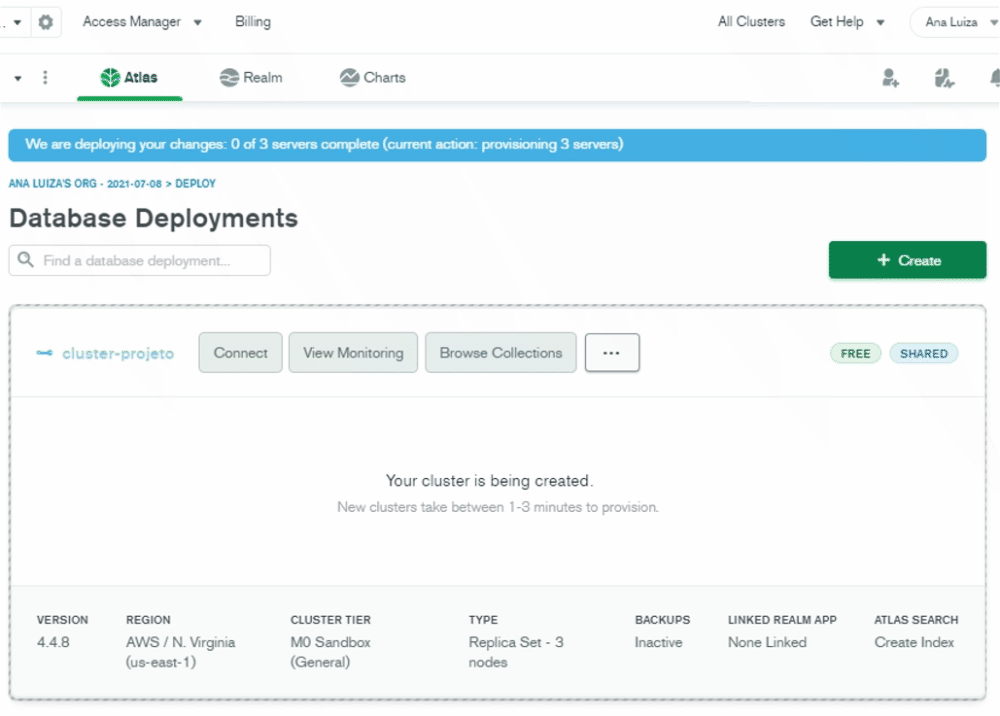Click AWS / N. Virginia region text
The width and height of the screenshot is (1000, 716).
180,652
